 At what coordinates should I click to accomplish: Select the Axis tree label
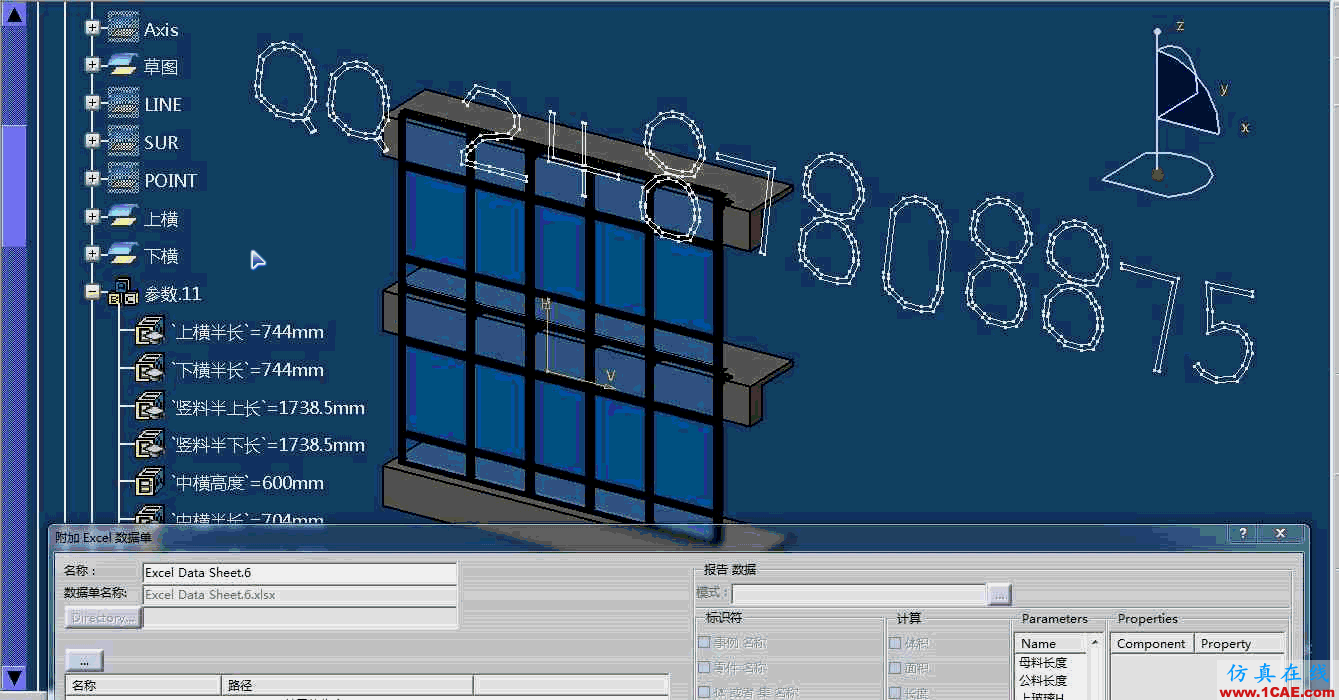(x=161, y=29)
